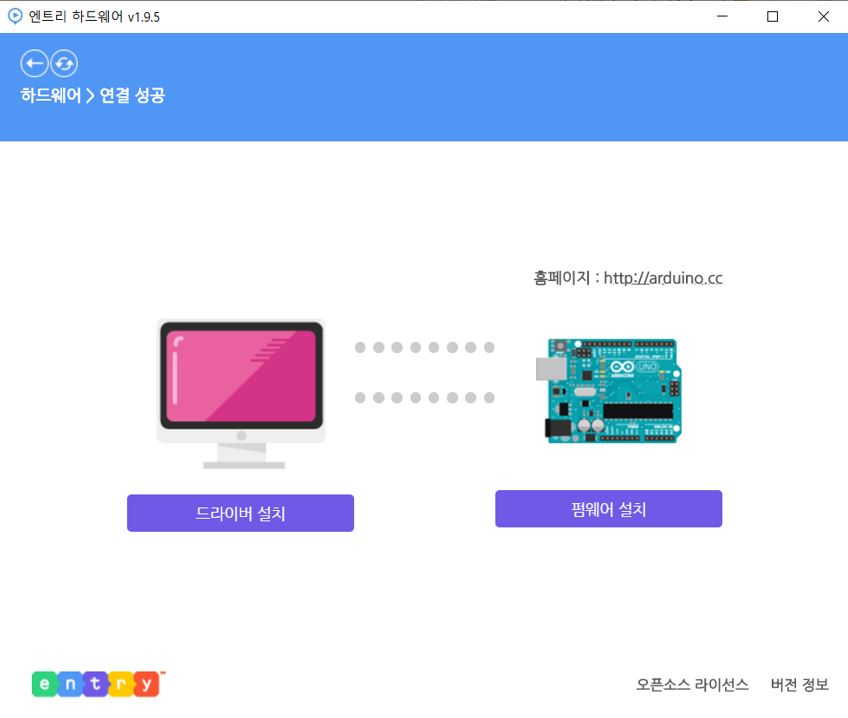Open 버전 정보 link
This screenshot has width=848, height=718.
tap(799, 684)
